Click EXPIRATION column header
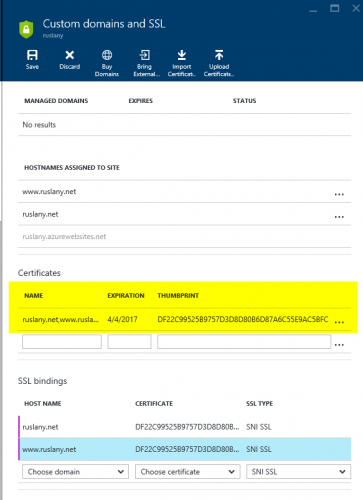The width and height of the screenshot is (363, 500). pyautogui.click(x=126, y=296)
